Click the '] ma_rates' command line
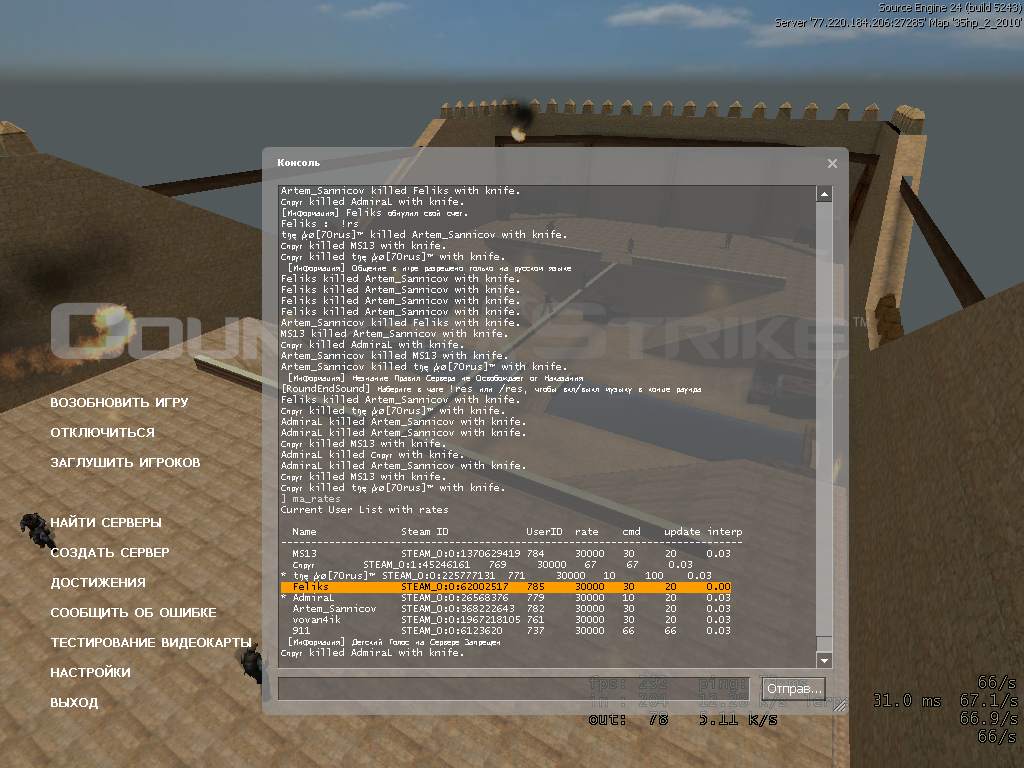Screen dimensions: 1024x768 [311, 499]
